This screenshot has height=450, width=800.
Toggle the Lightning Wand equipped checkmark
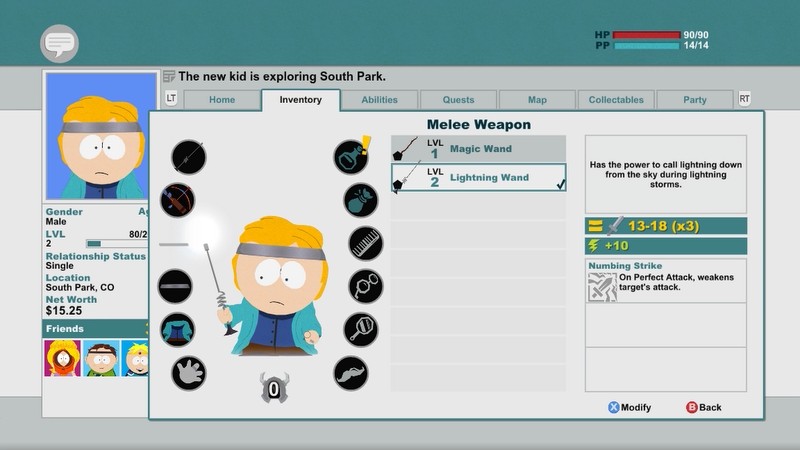(x=561, y=184)
